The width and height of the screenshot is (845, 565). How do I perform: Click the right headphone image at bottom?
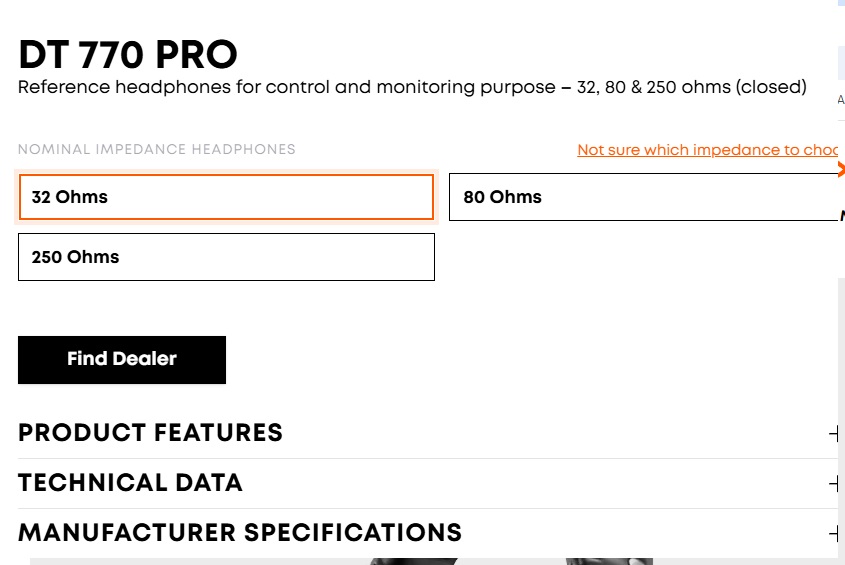pyautogui.click(x=610, y=560)
